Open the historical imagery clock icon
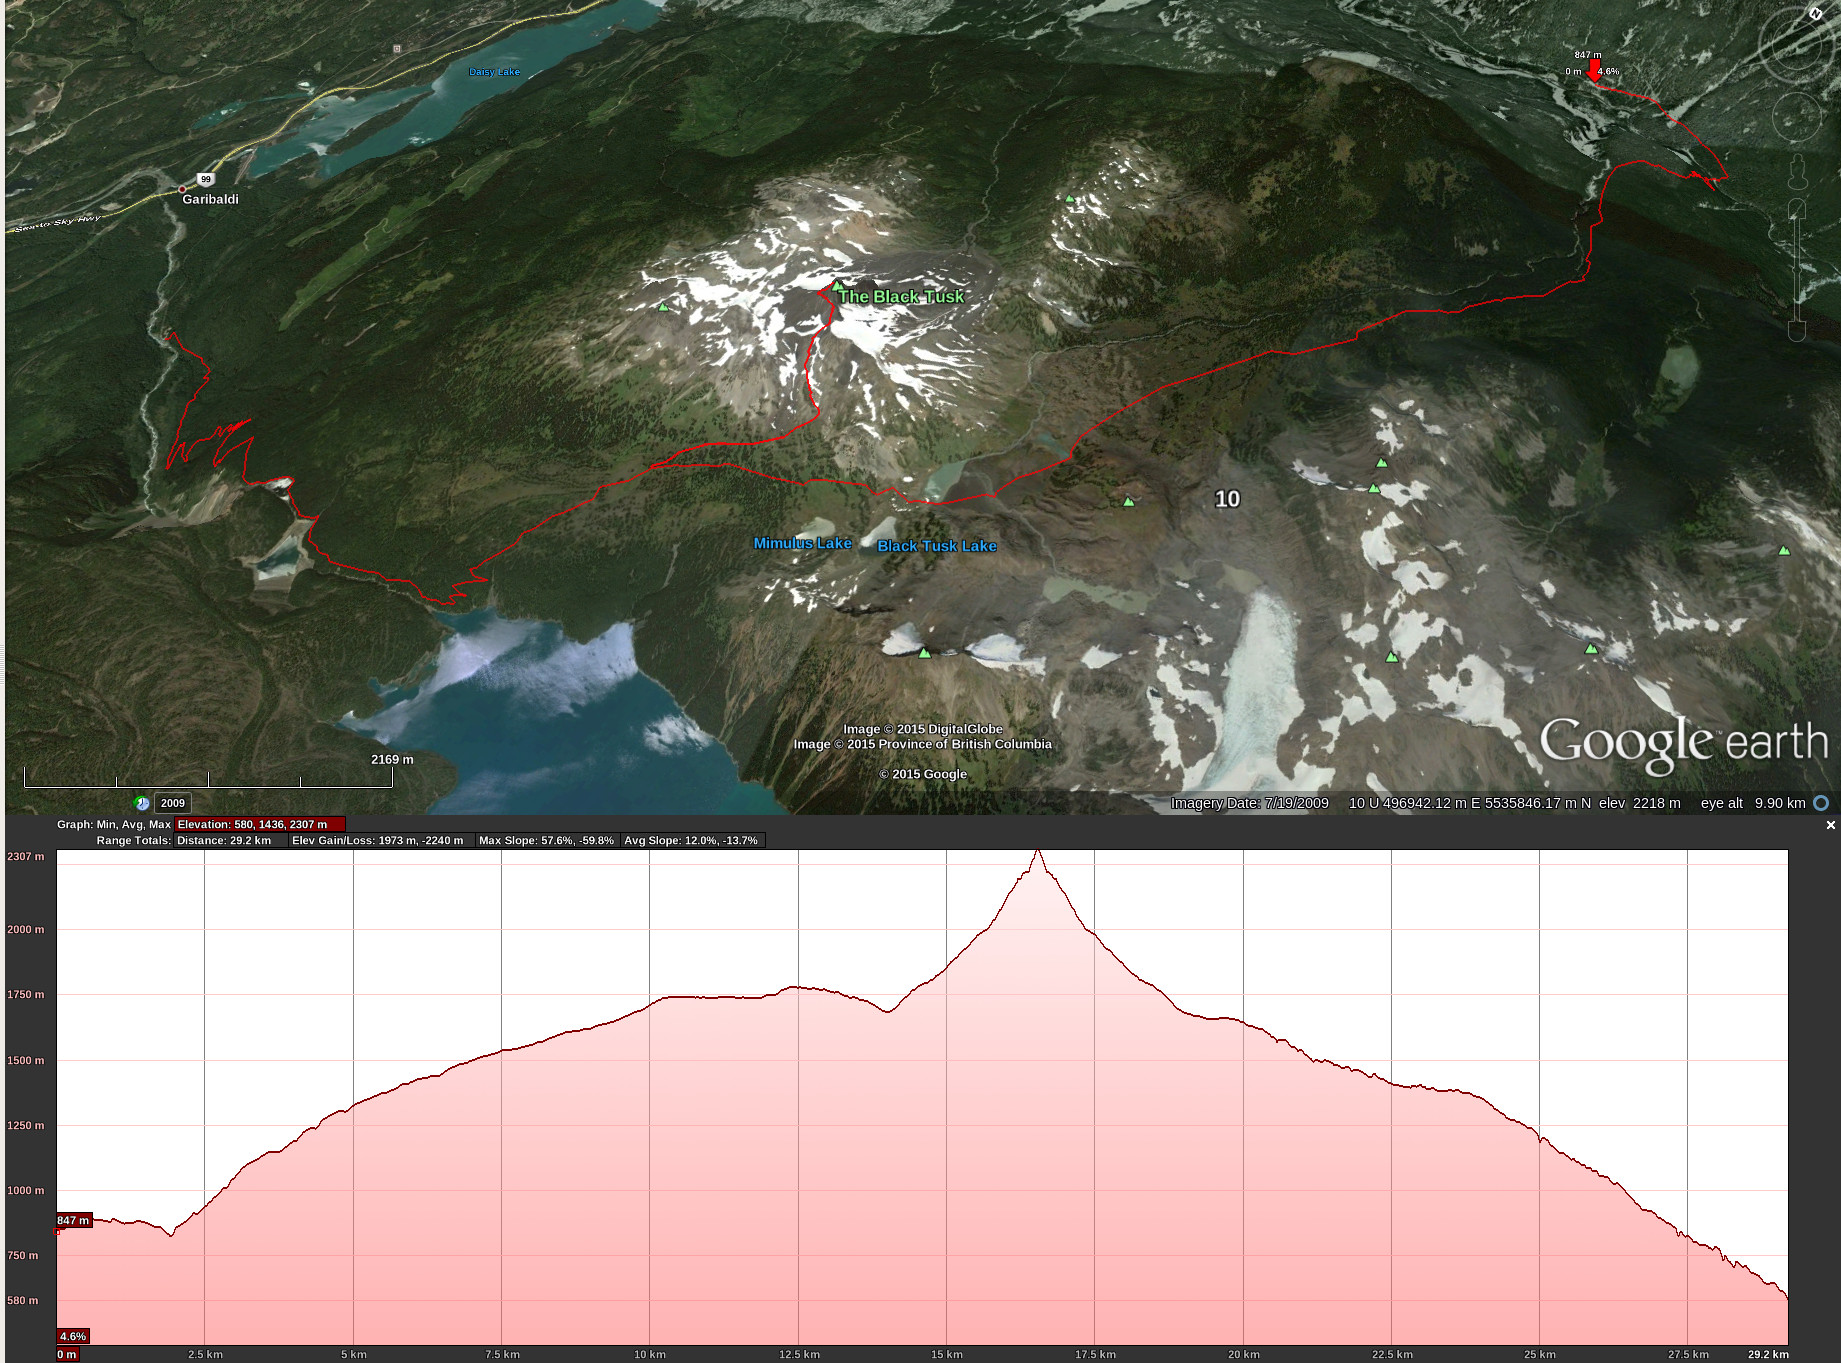This screenshot has height=1363, width=1841. coord(142,803)
